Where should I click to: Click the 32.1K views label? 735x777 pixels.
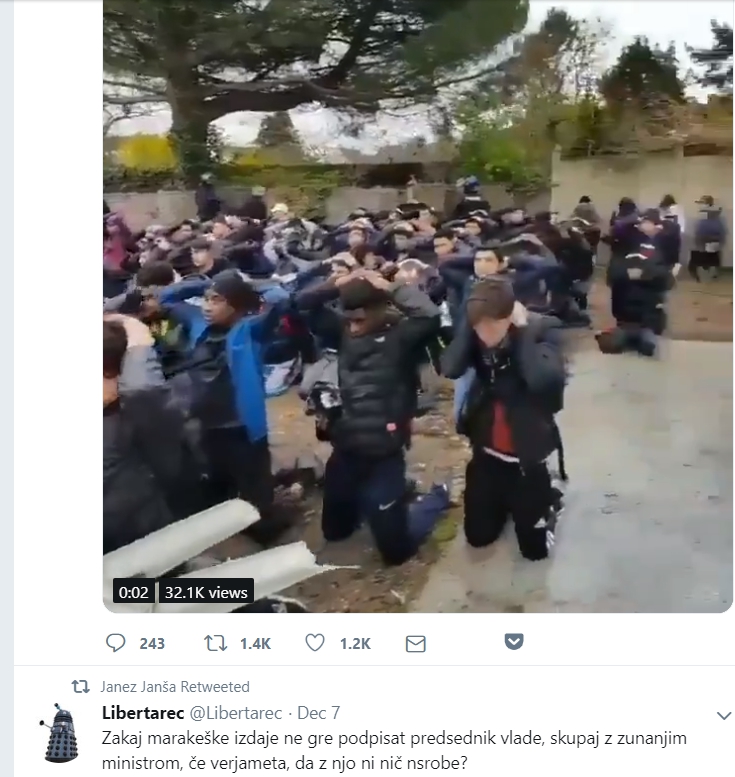(206, 592)
